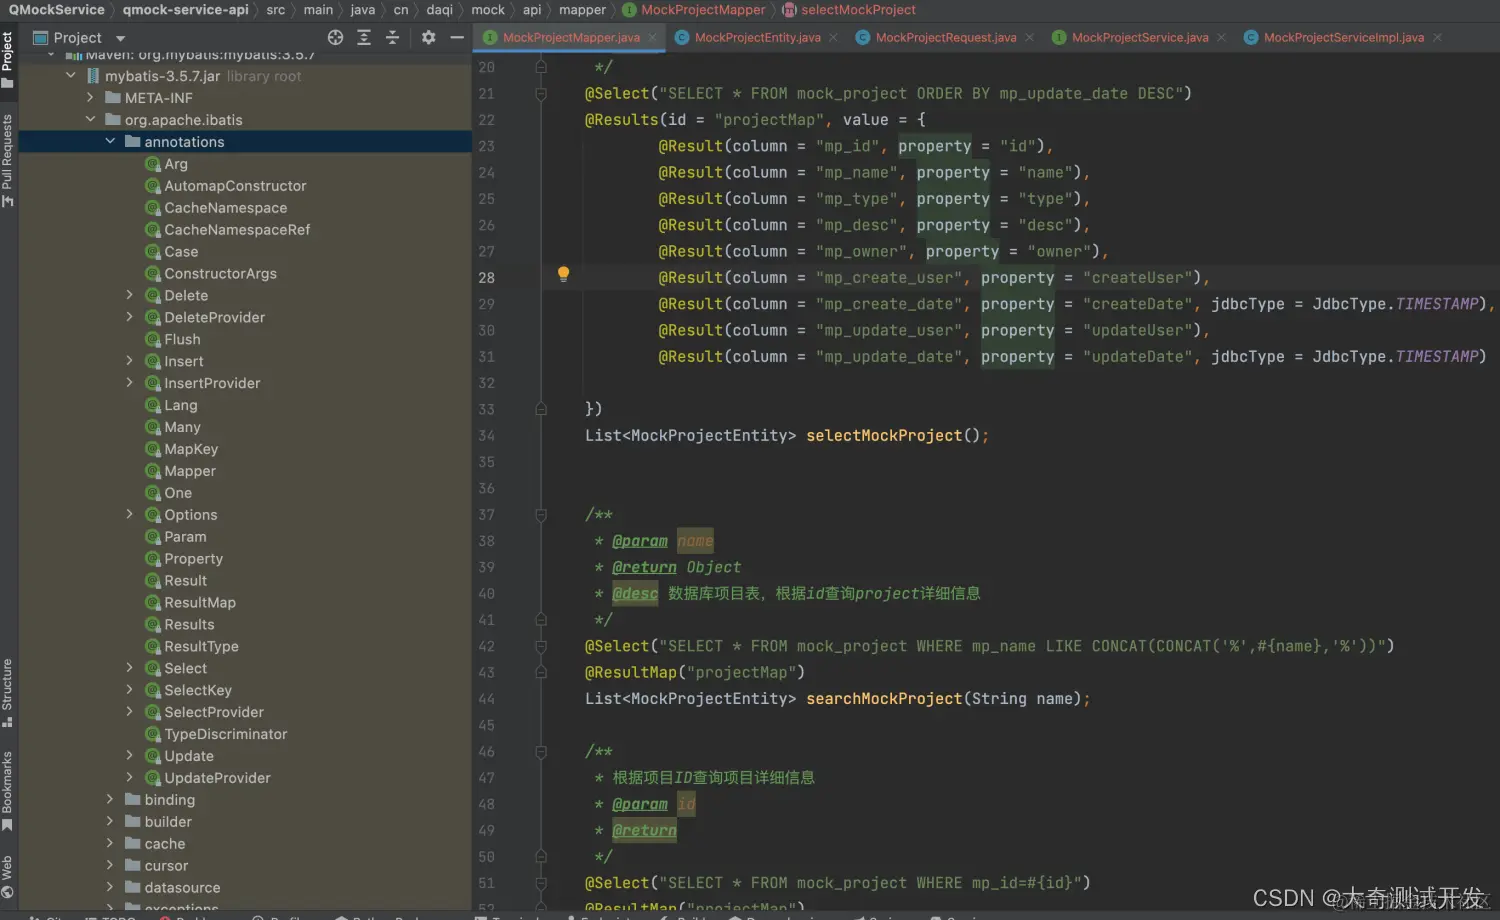The width and height of the screenshot is (1500, 920).
Task: Collapse the mybatis-3.5.7.jar node
Action: pyautogui.click(x=71, y=76)
